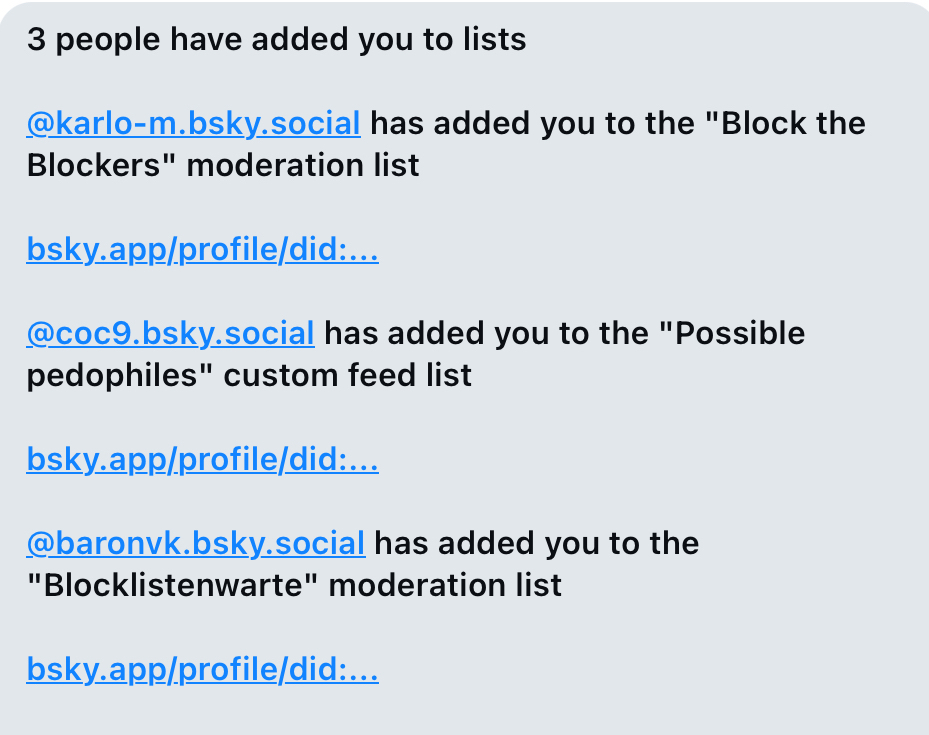Click "moderation list" text after Blockers
The height and width of the screenshot is (735, 929).
pyautogui.click(x=303, y=165)
